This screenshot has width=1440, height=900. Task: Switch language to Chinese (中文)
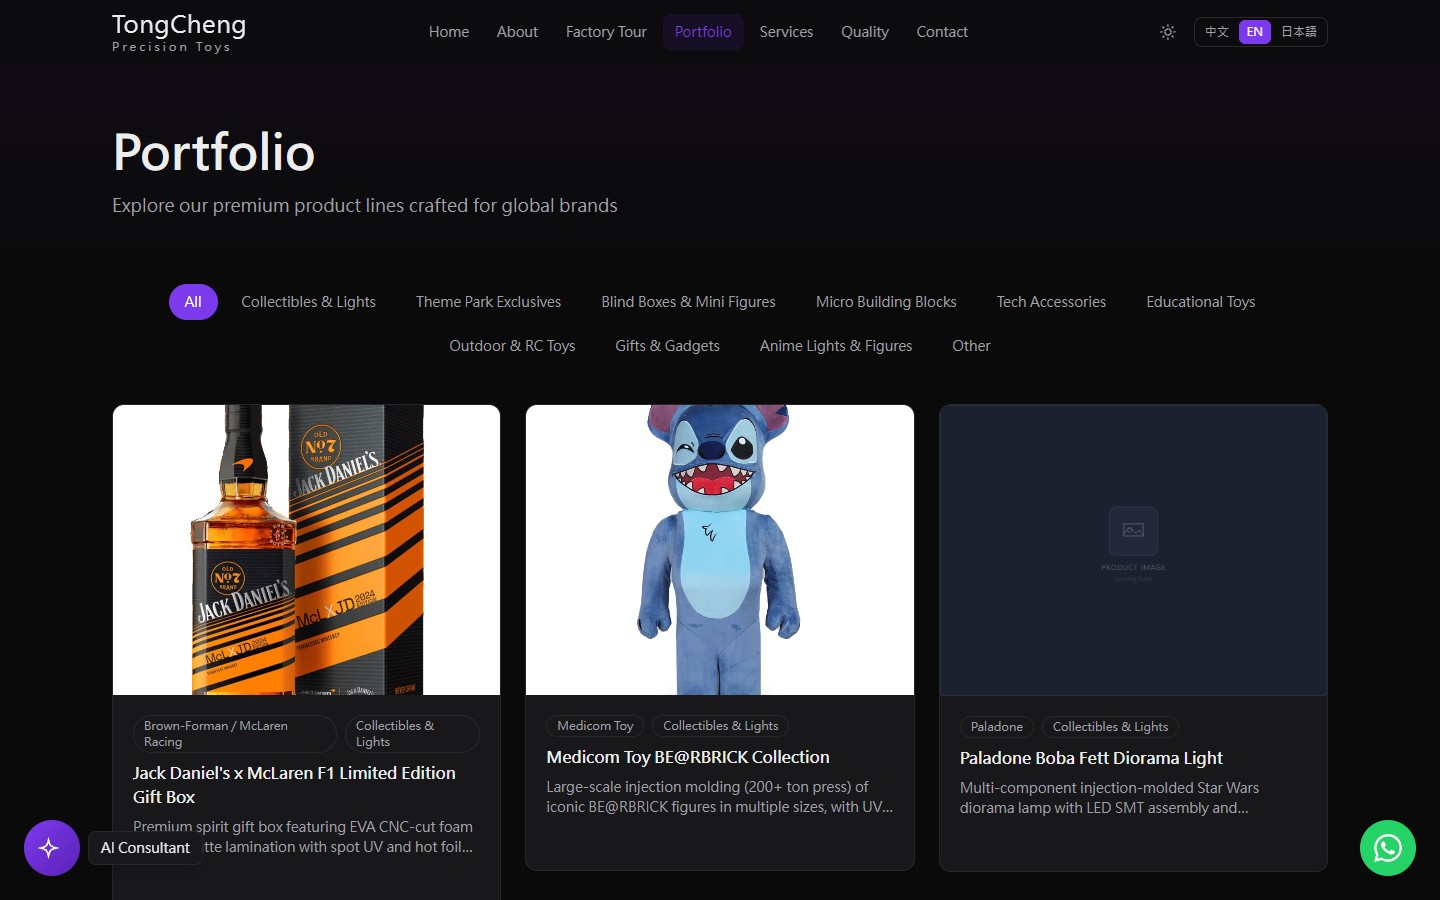pyautogui.click(x=1216, y=32)
